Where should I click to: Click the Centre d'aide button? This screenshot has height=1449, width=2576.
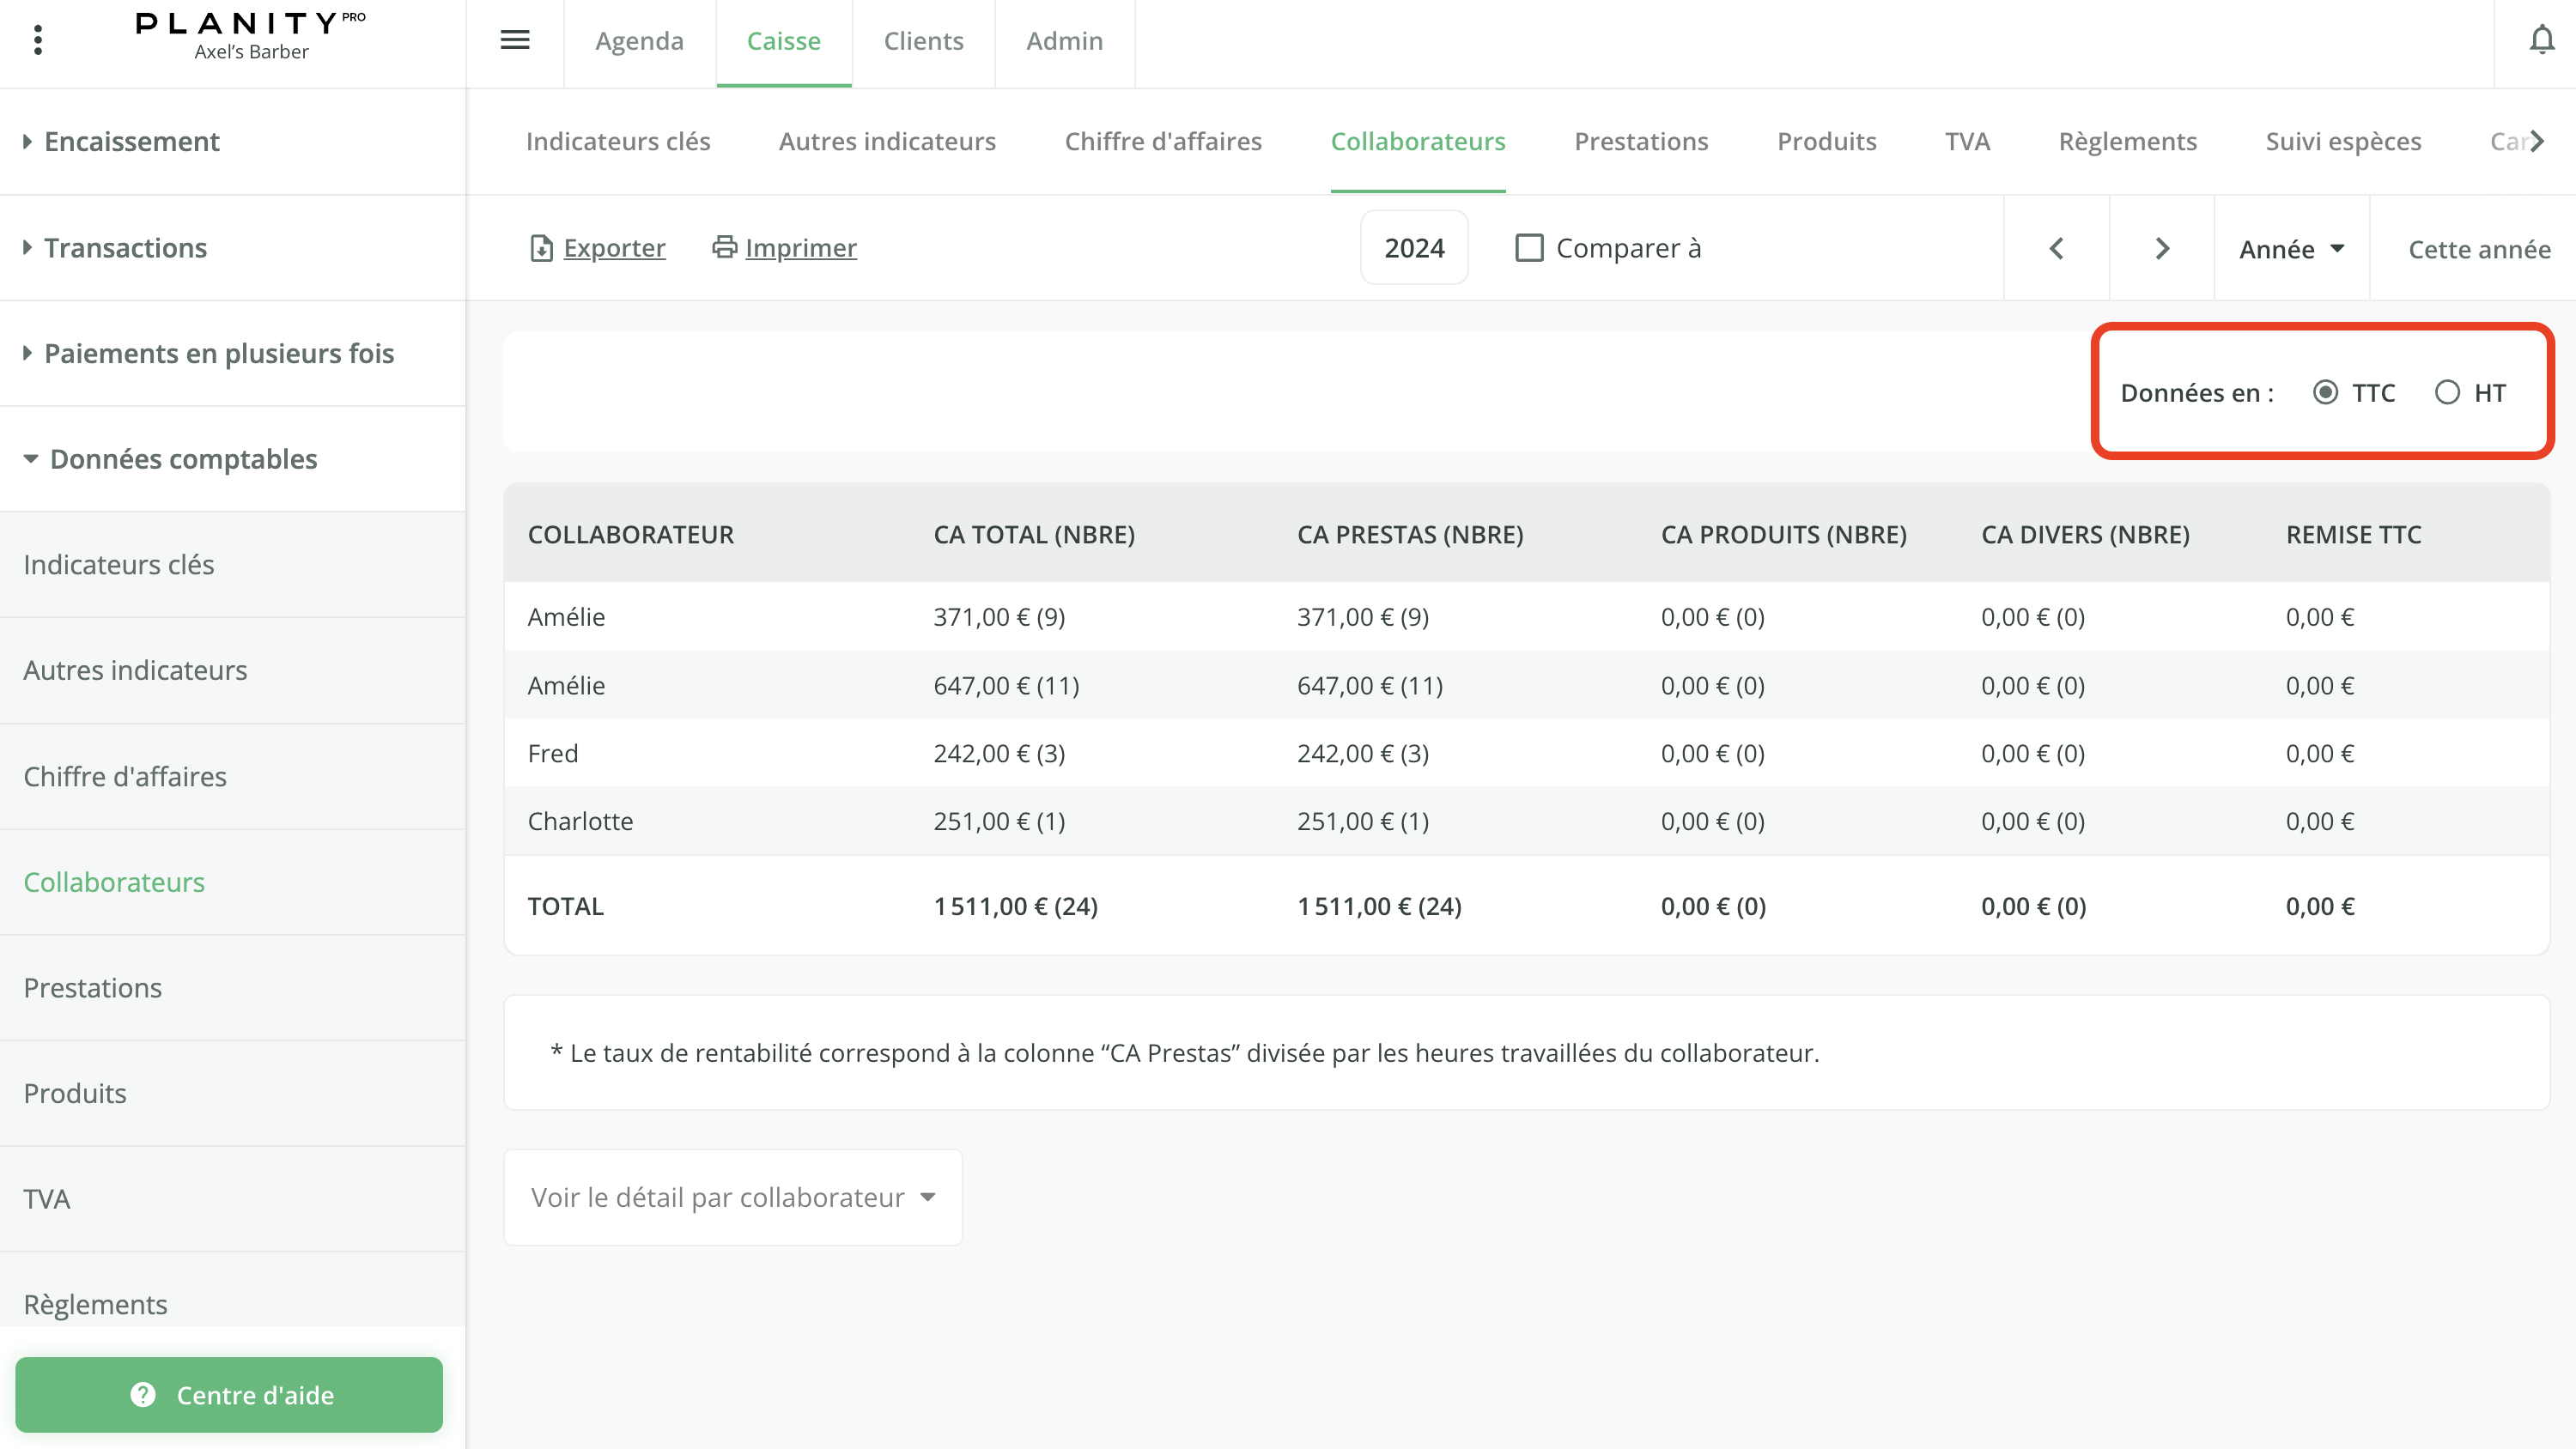(229, 1394)
